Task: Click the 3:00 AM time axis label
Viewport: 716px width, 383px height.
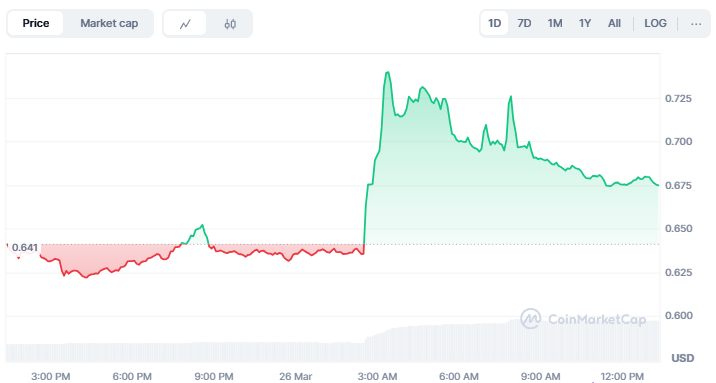Action: point(377,377)
